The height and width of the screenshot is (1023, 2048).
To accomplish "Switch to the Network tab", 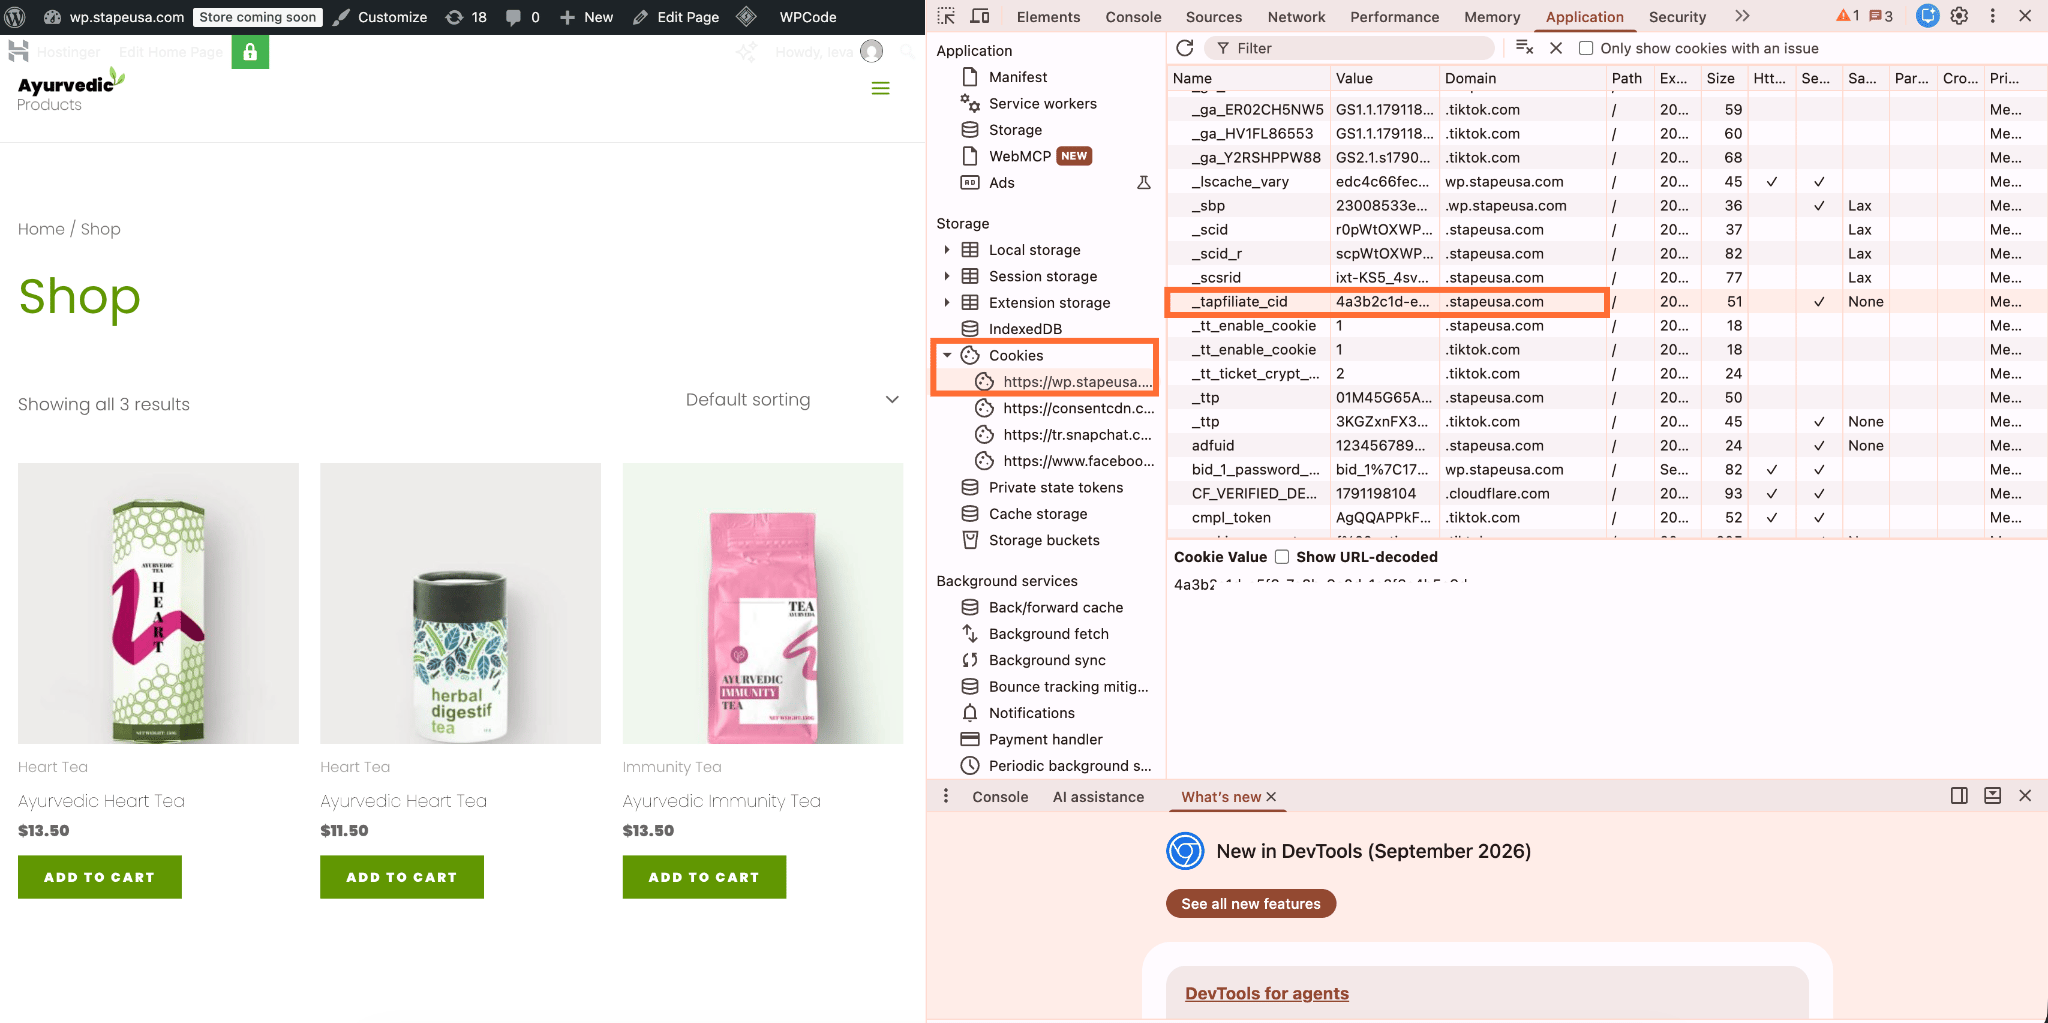I will pyautogui.click(x=1296, y=17).
